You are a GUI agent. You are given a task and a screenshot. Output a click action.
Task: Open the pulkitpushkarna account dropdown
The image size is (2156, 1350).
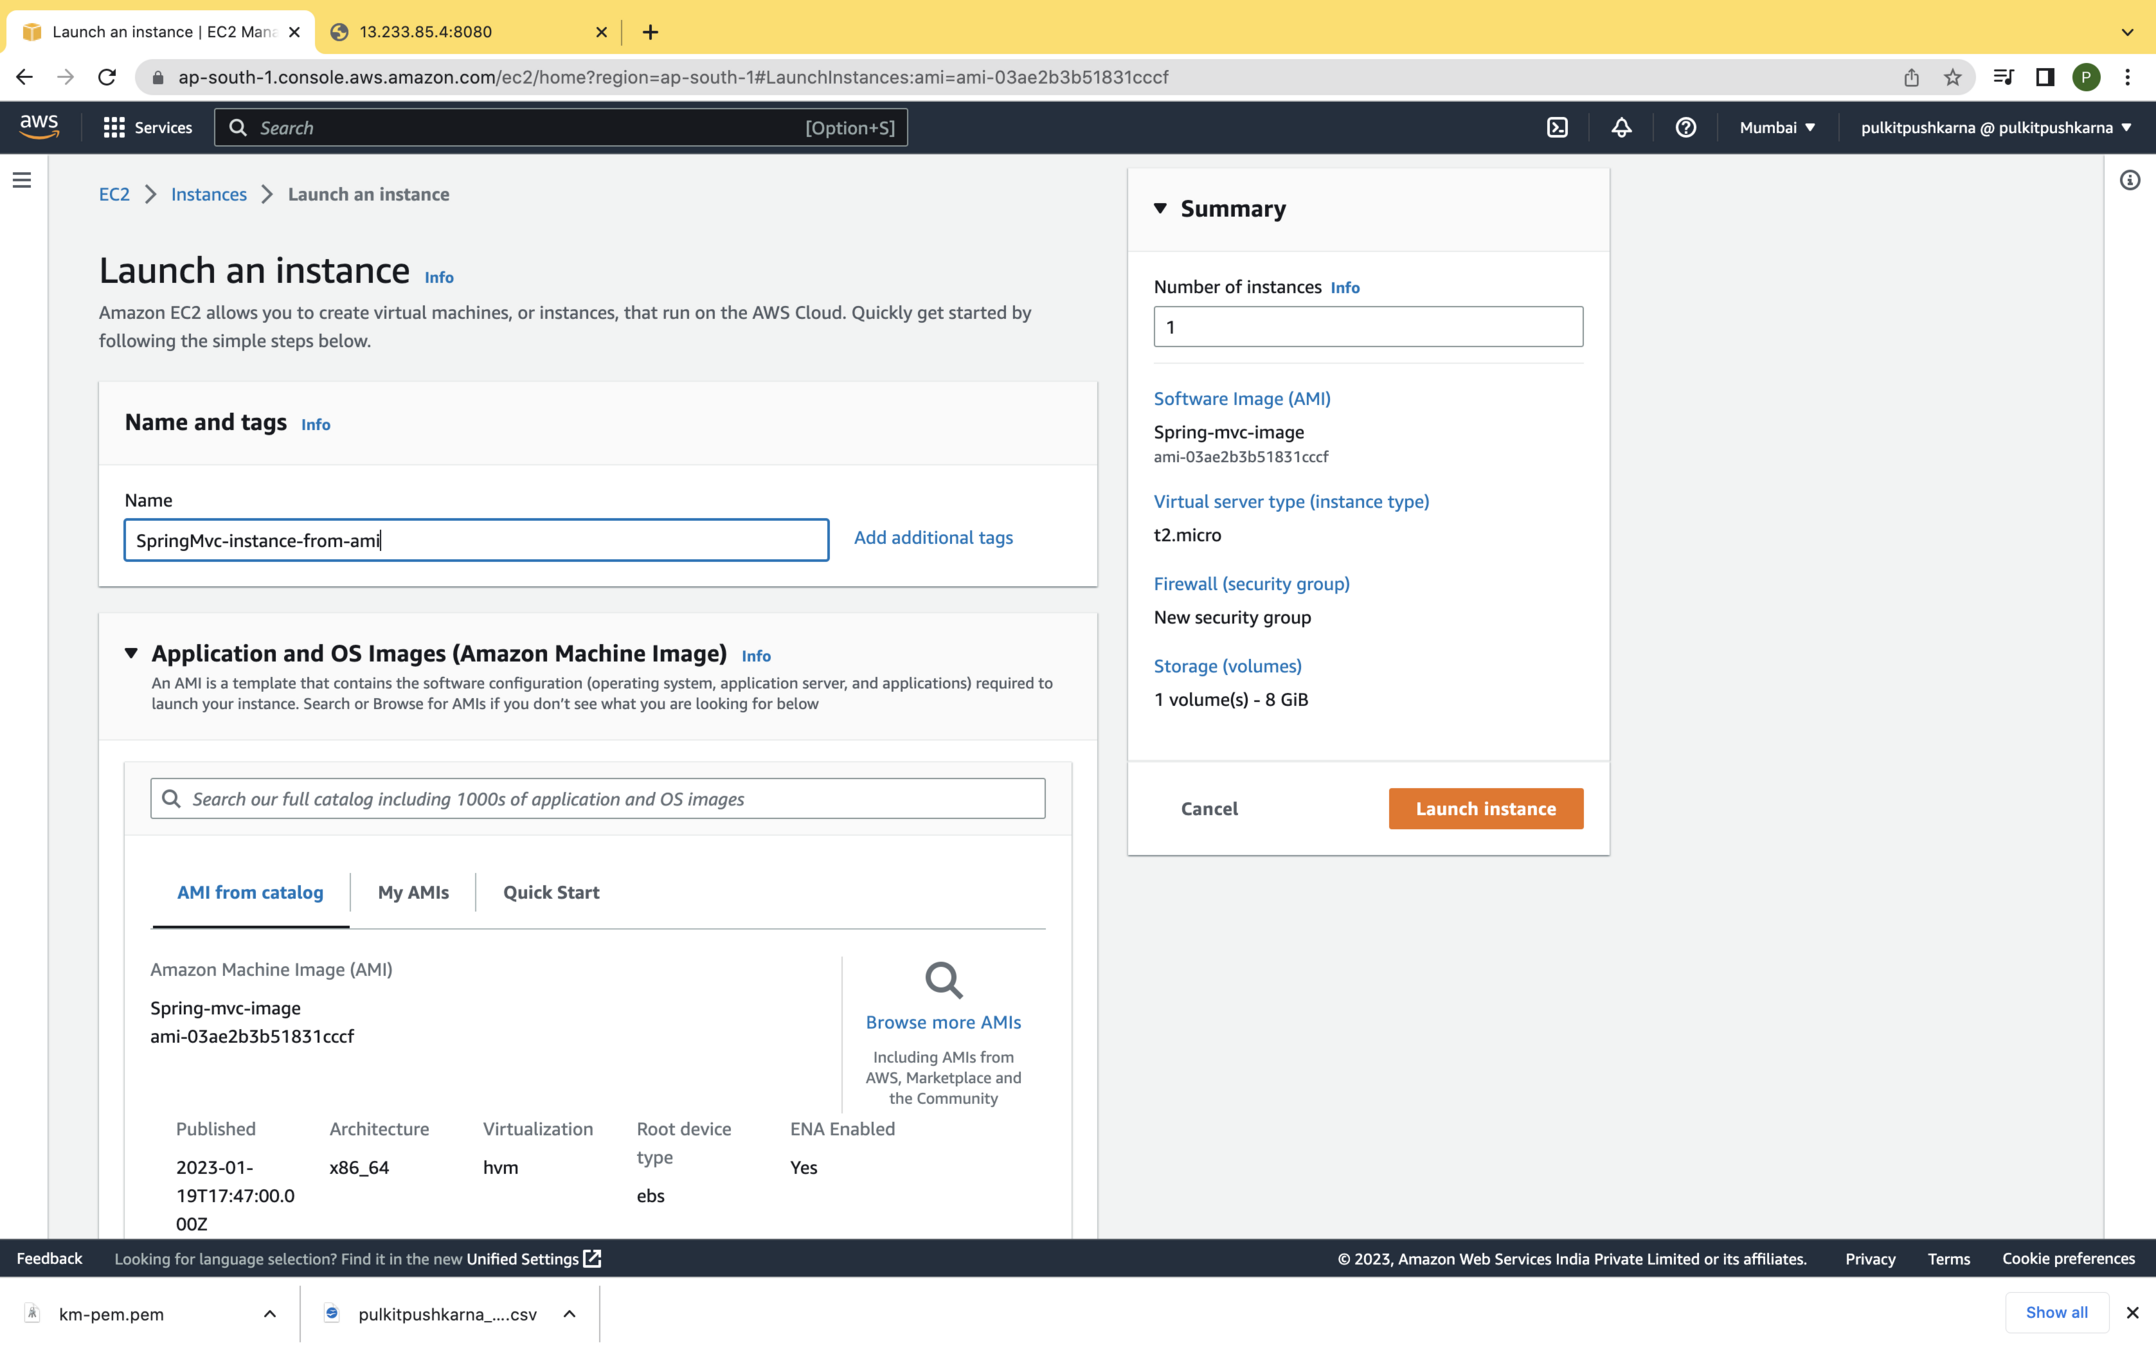1996,127
